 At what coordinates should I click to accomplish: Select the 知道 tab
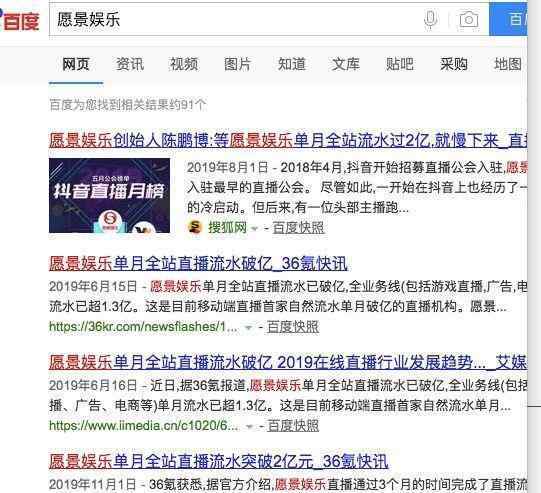[x=292, y=65]
